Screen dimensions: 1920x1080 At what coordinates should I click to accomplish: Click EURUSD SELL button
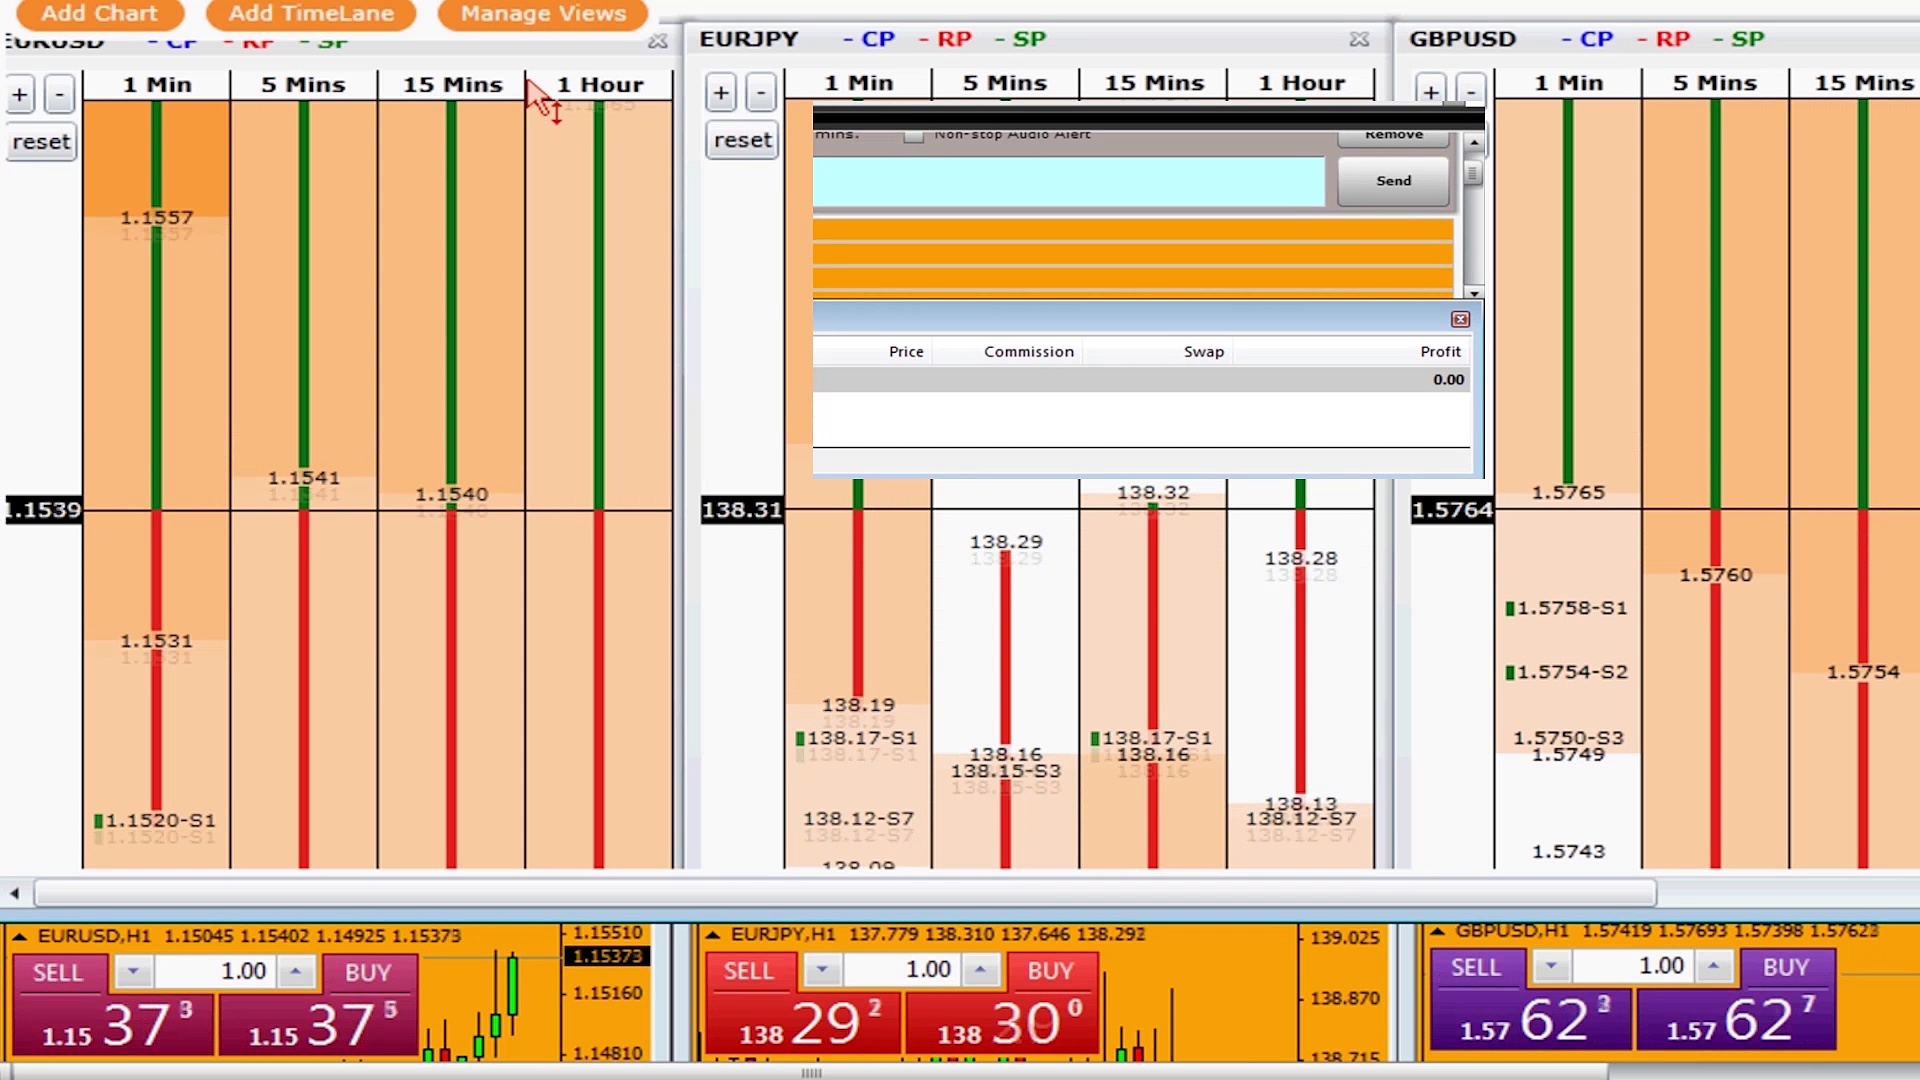(58, 973)
